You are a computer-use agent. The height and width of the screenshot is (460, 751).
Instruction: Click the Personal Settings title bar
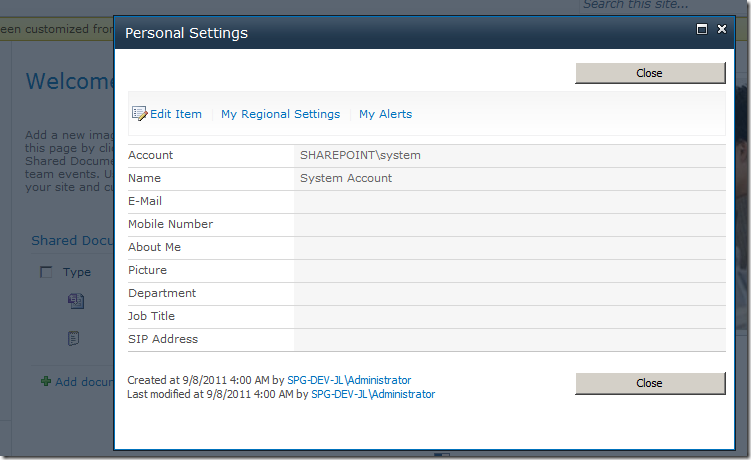pyautogui.click(x=400, y=33)
